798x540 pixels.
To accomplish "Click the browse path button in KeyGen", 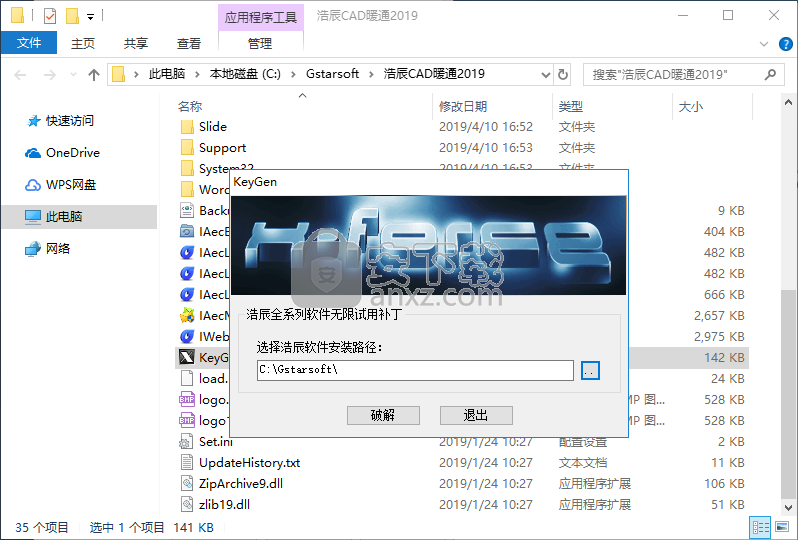I will pyautogui.click(x=590, y=371).
